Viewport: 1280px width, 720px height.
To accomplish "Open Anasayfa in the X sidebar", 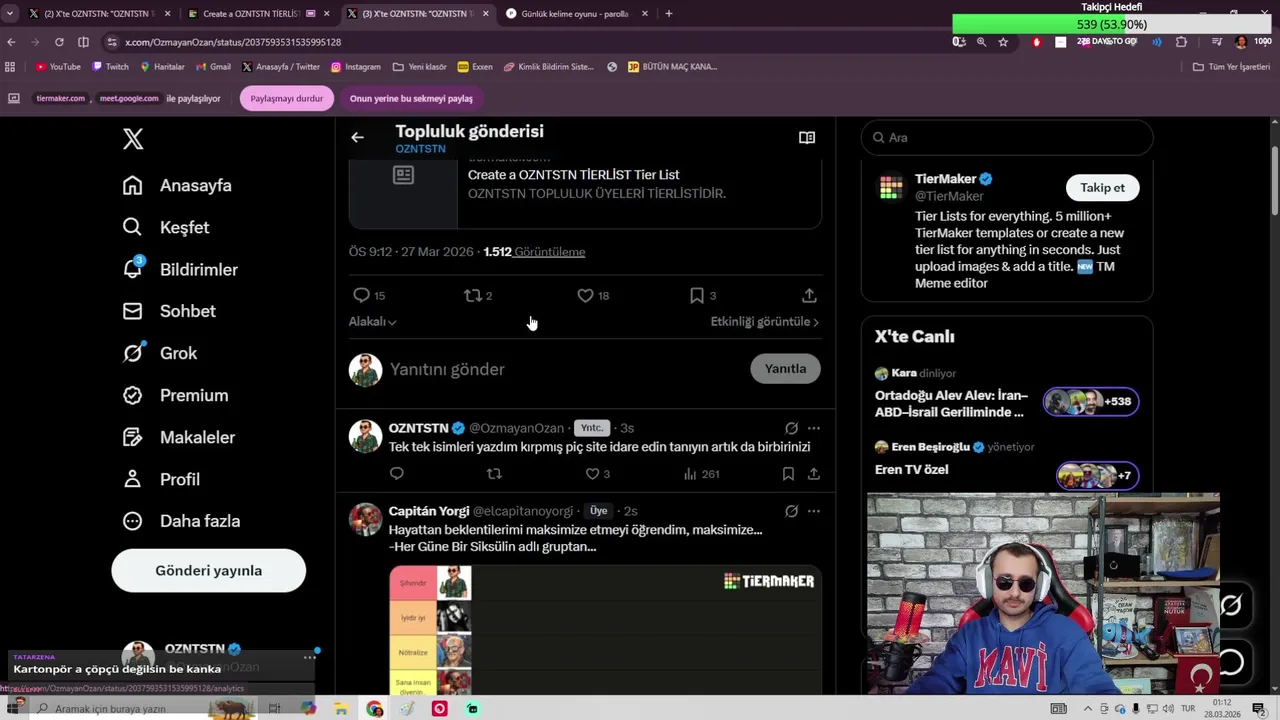I will click(177, 185).
